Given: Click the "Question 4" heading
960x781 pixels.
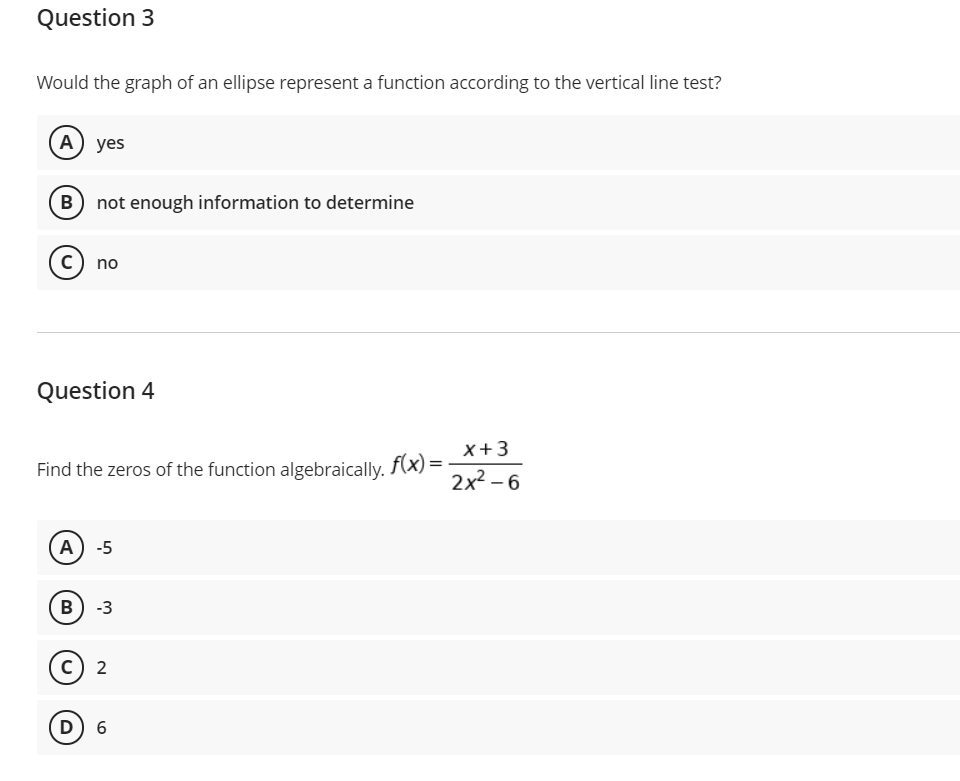Looking at the screenshot, I should 95,391.
